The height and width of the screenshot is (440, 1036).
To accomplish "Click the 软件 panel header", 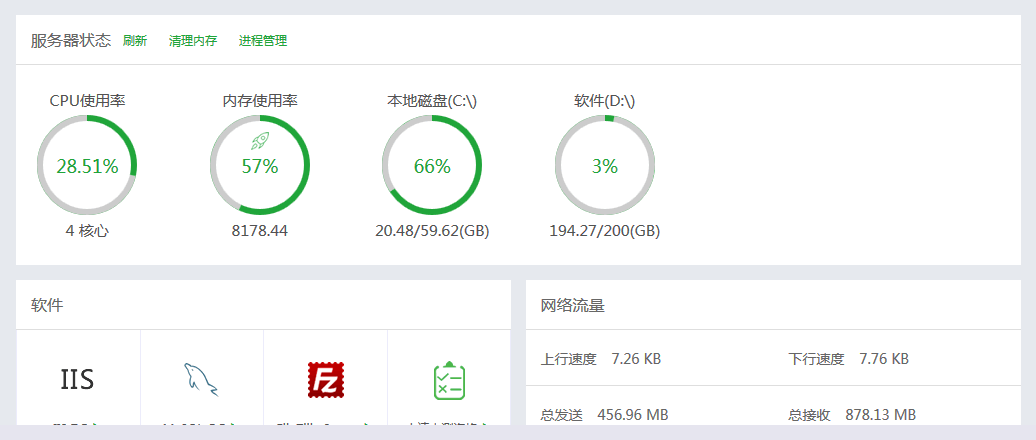I will pos(47,305).
